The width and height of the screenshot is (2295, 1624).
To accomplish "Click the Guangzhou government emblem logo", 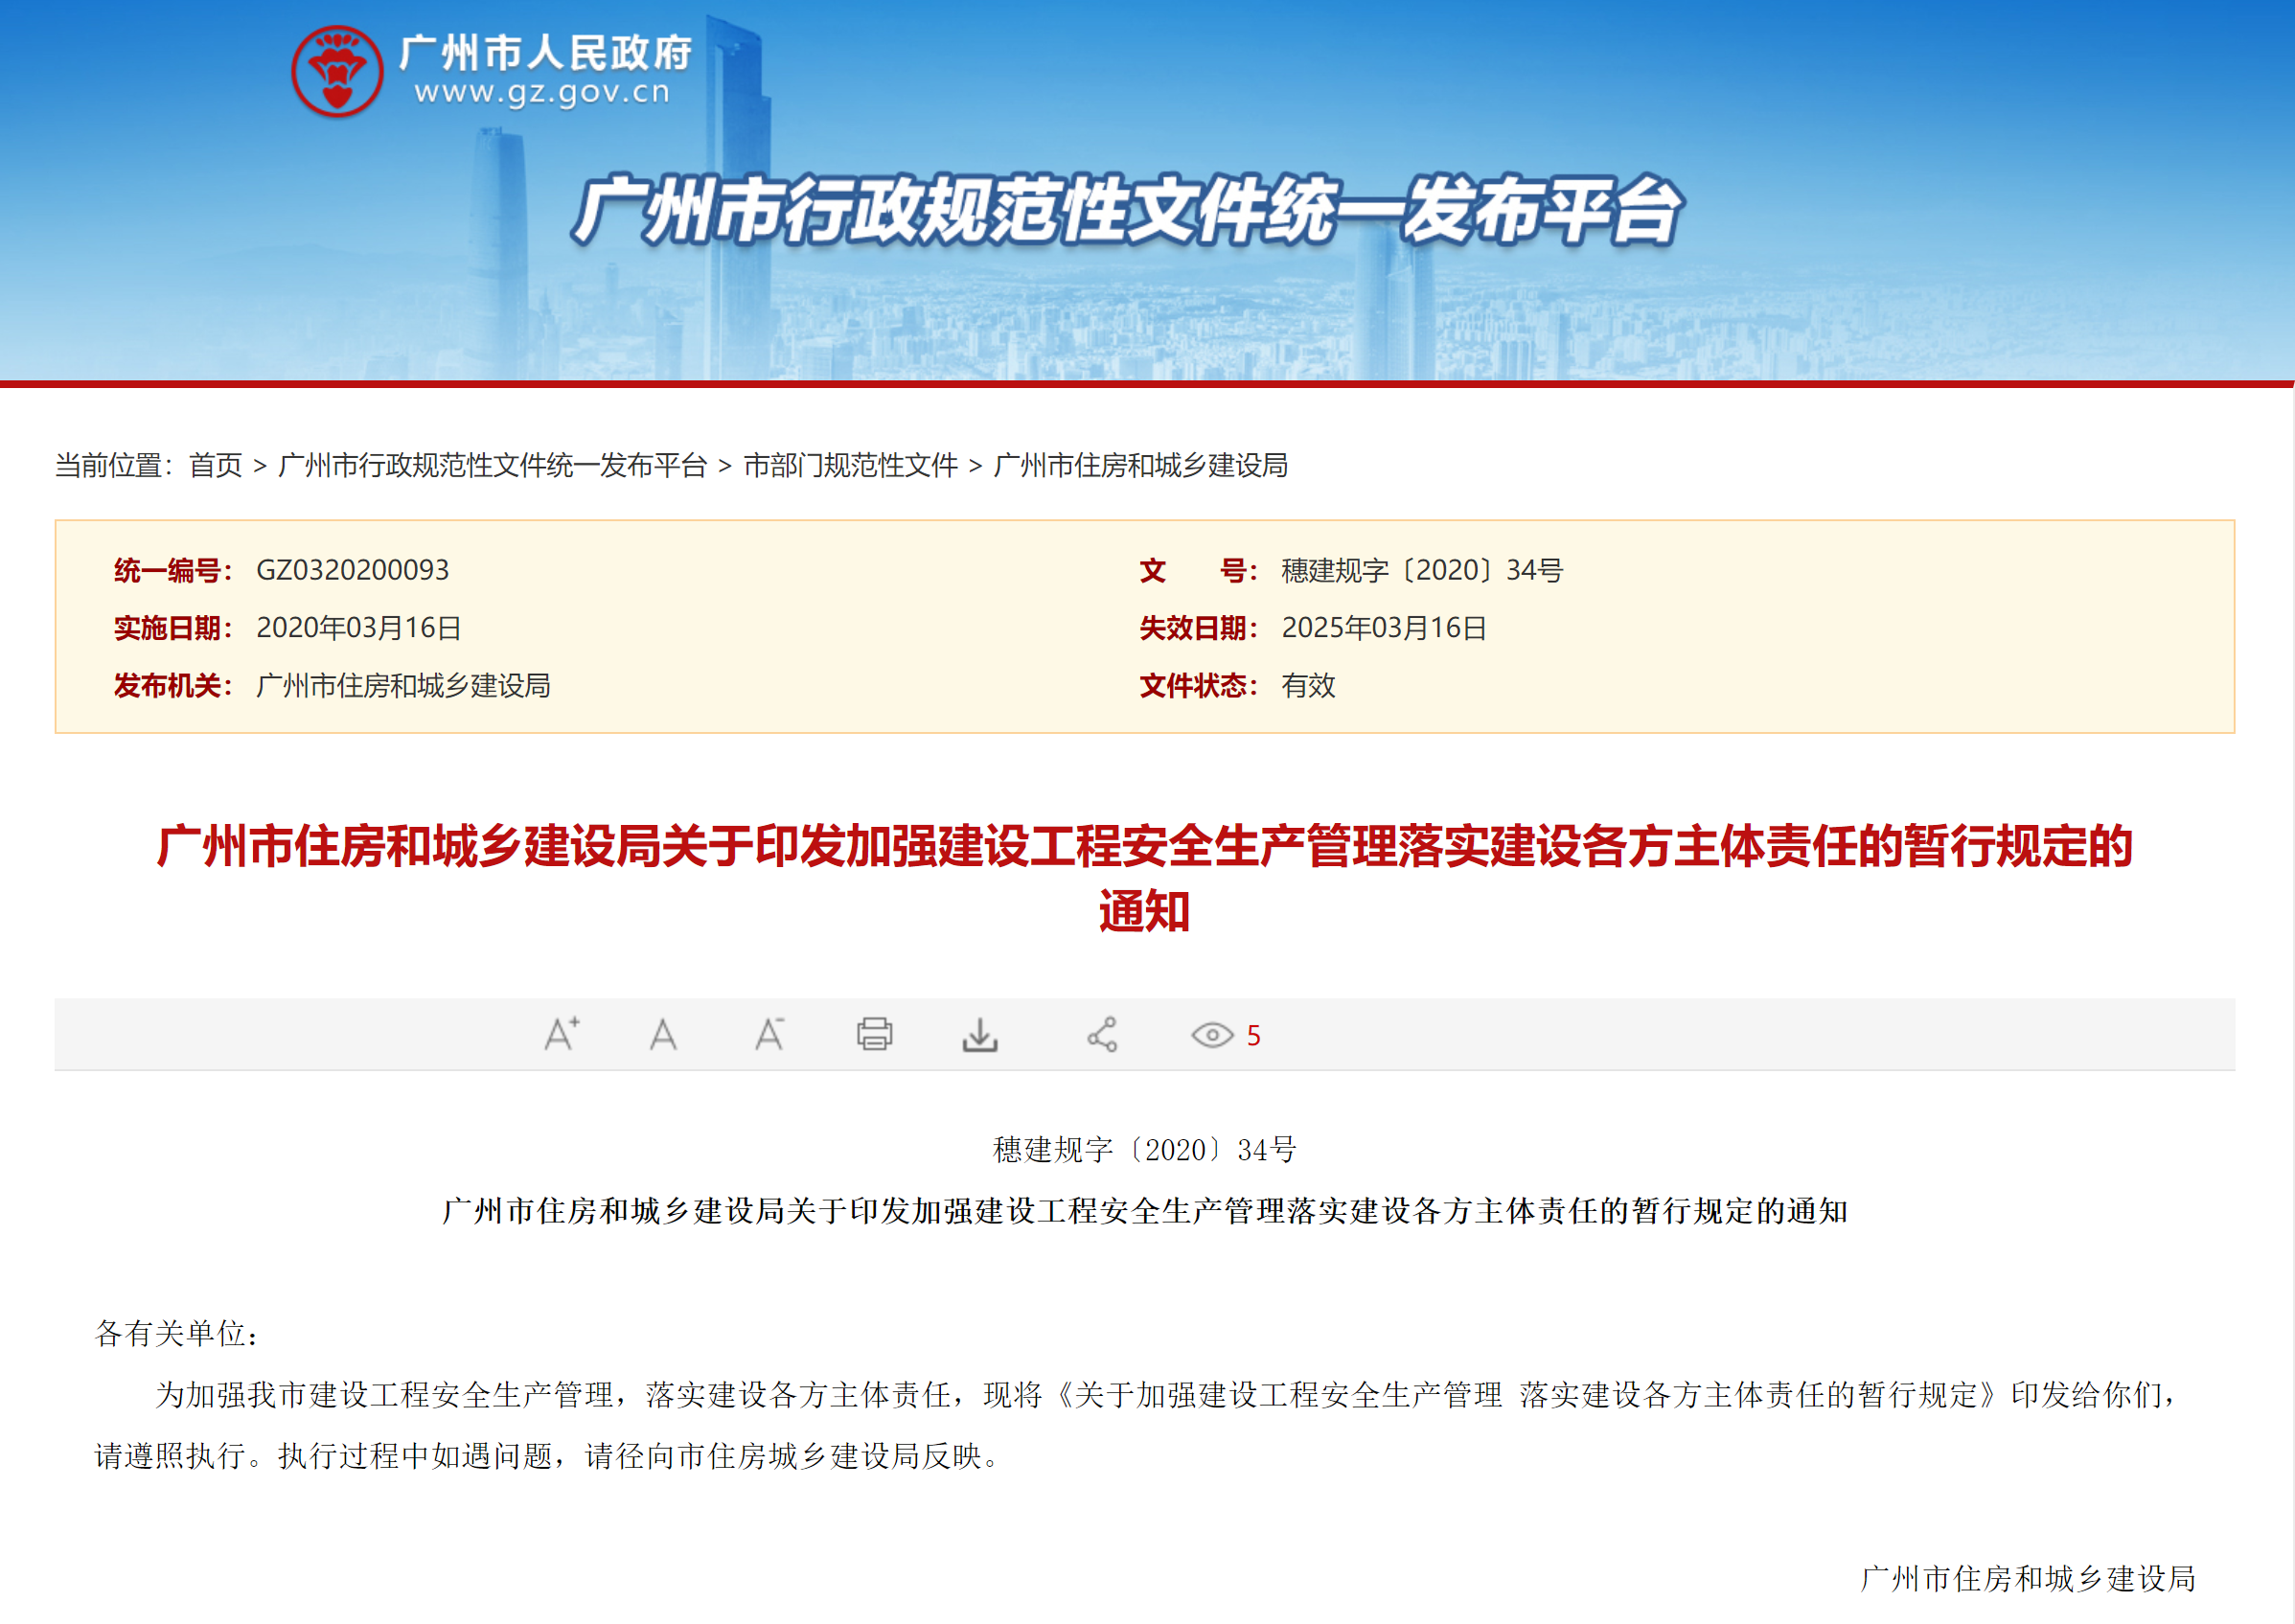I will click(x=337, y=71).
